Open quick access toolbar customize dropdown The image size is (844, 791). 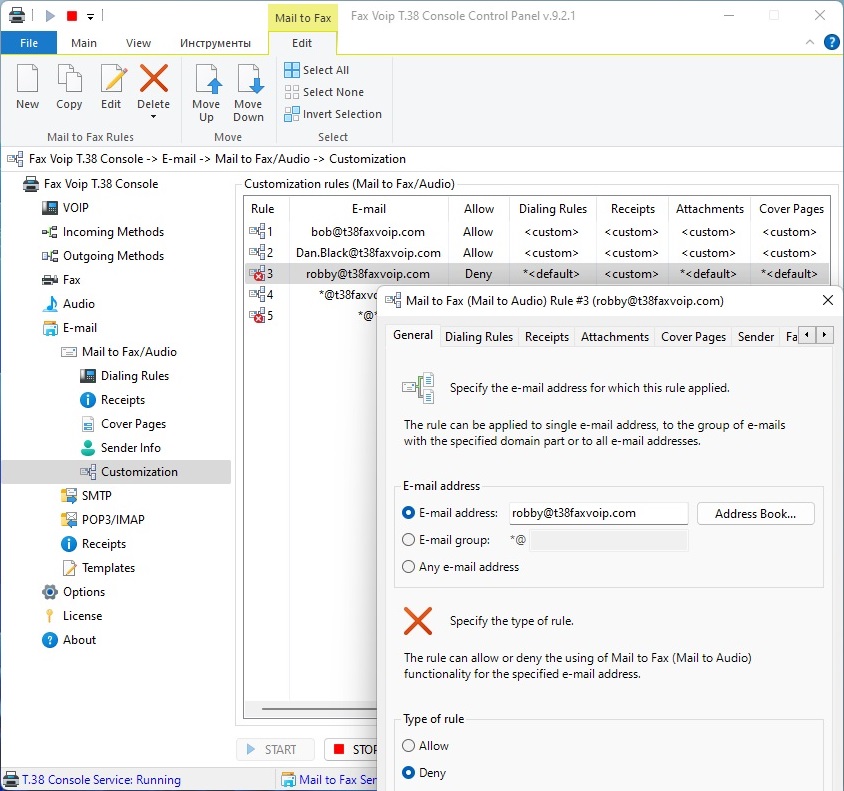coord(90,17)
